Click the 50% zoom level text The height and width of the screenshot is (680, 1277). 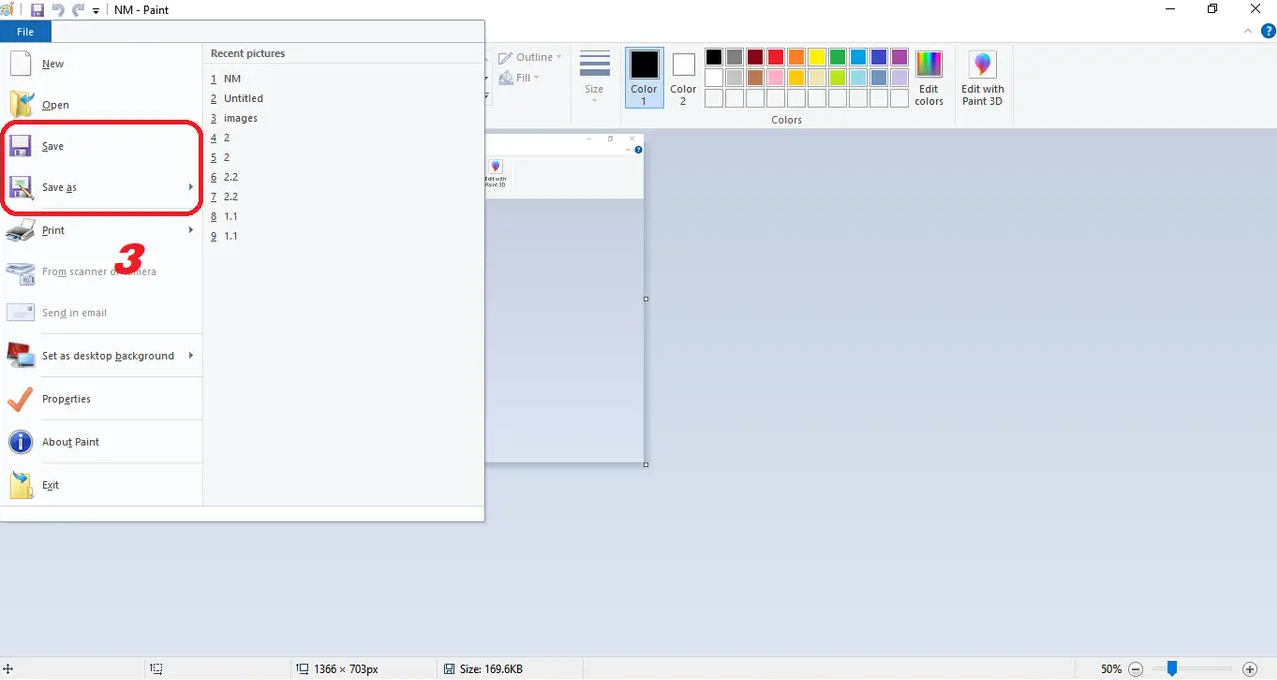[x=1111, y=669]
